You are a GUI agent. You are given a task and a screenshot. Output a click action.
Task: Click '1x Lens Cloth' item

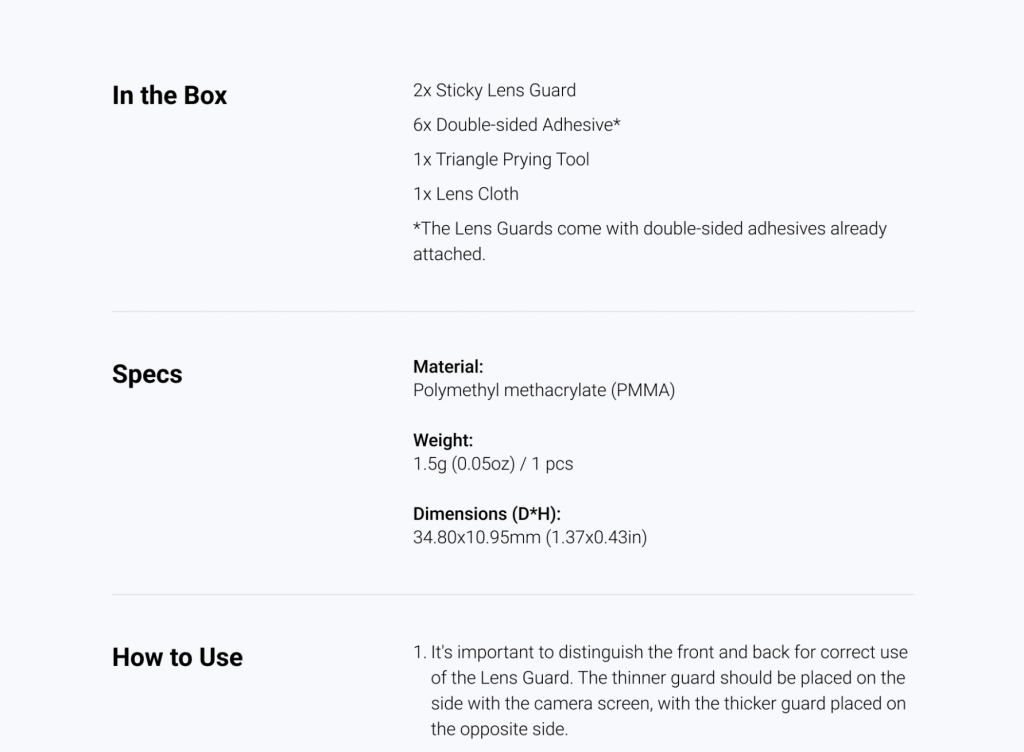click(x=466, y=194)
